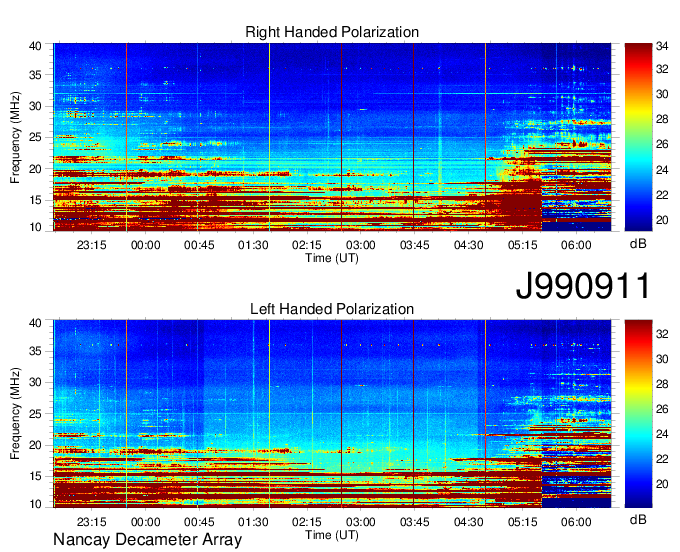Click Right Handed plot's "Frequency (MHz)" axis label
Screen dimensions: 680x552
click(x=15, y=137)
